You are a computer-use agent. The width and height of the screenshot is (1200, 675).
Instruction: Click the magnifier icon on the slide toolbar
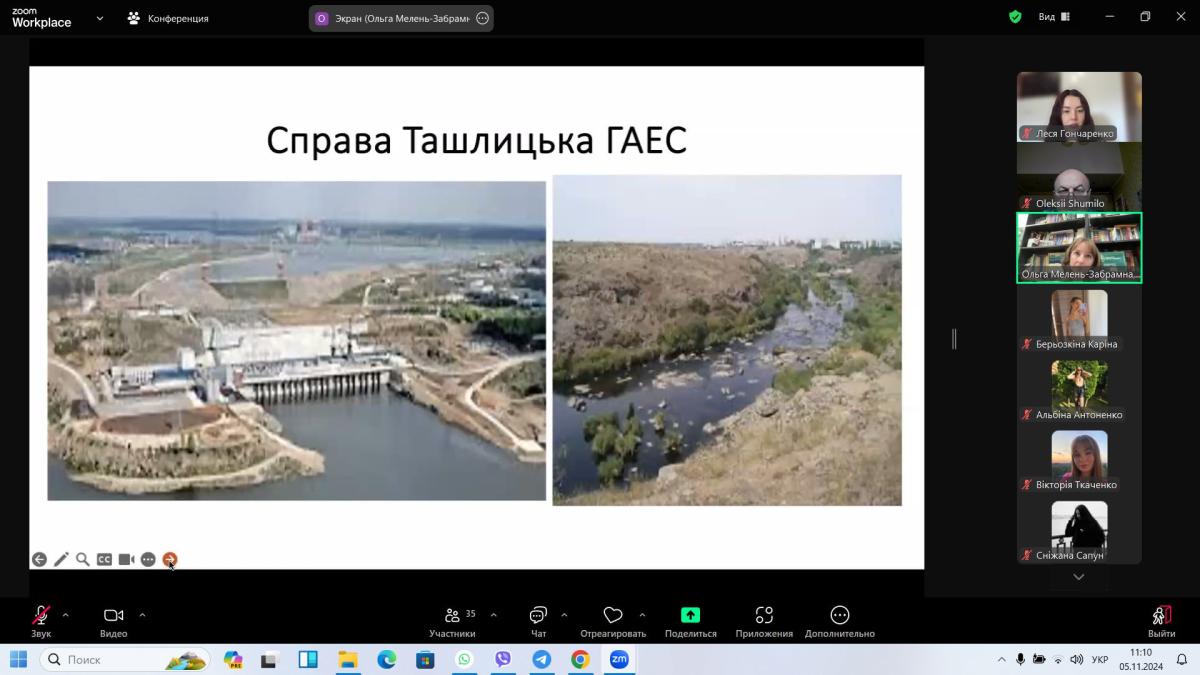click(x=83, y=560)
